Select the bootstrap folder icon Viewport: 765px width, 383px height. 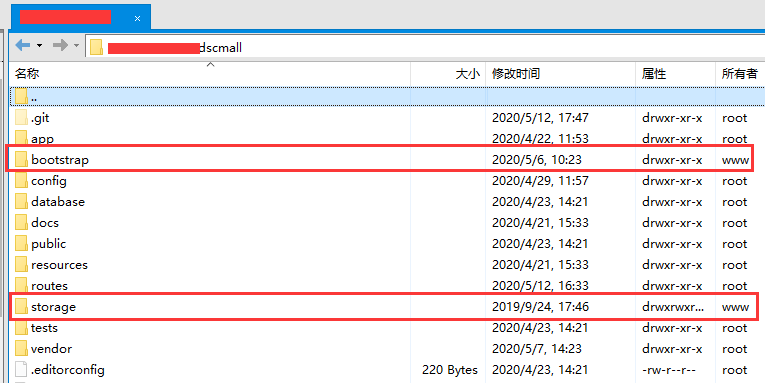[x=21, y=159]
